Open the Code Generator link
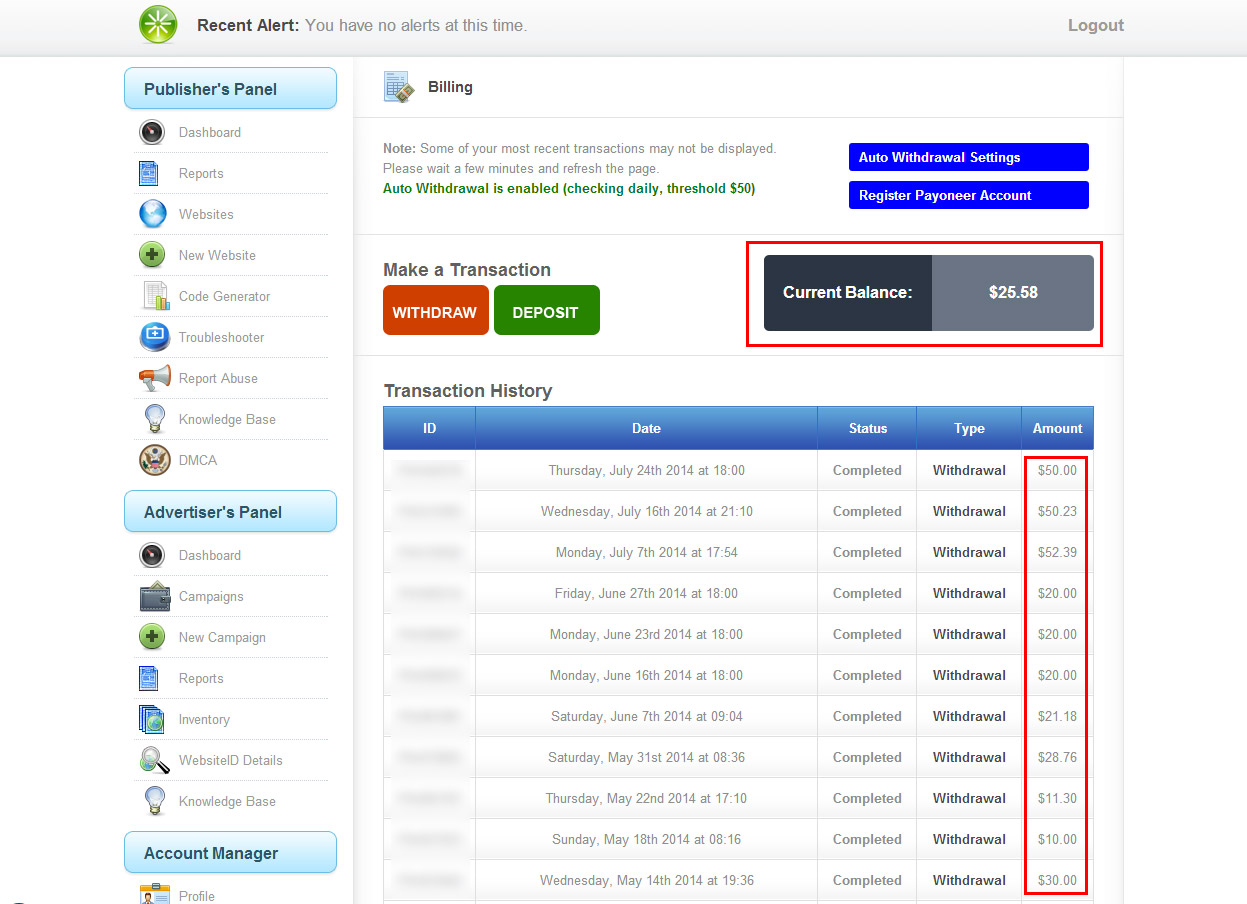The height and width of the screenshot is (904, 1247). (224, 296)
